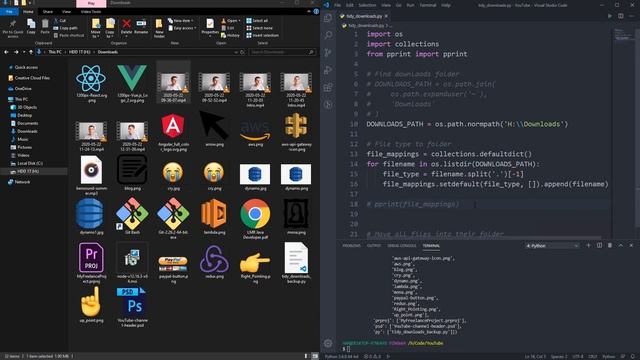Maximize terminal panel with chevron up
The width and height of the screenshot is (640, 360).
click(x=620, y=245)
